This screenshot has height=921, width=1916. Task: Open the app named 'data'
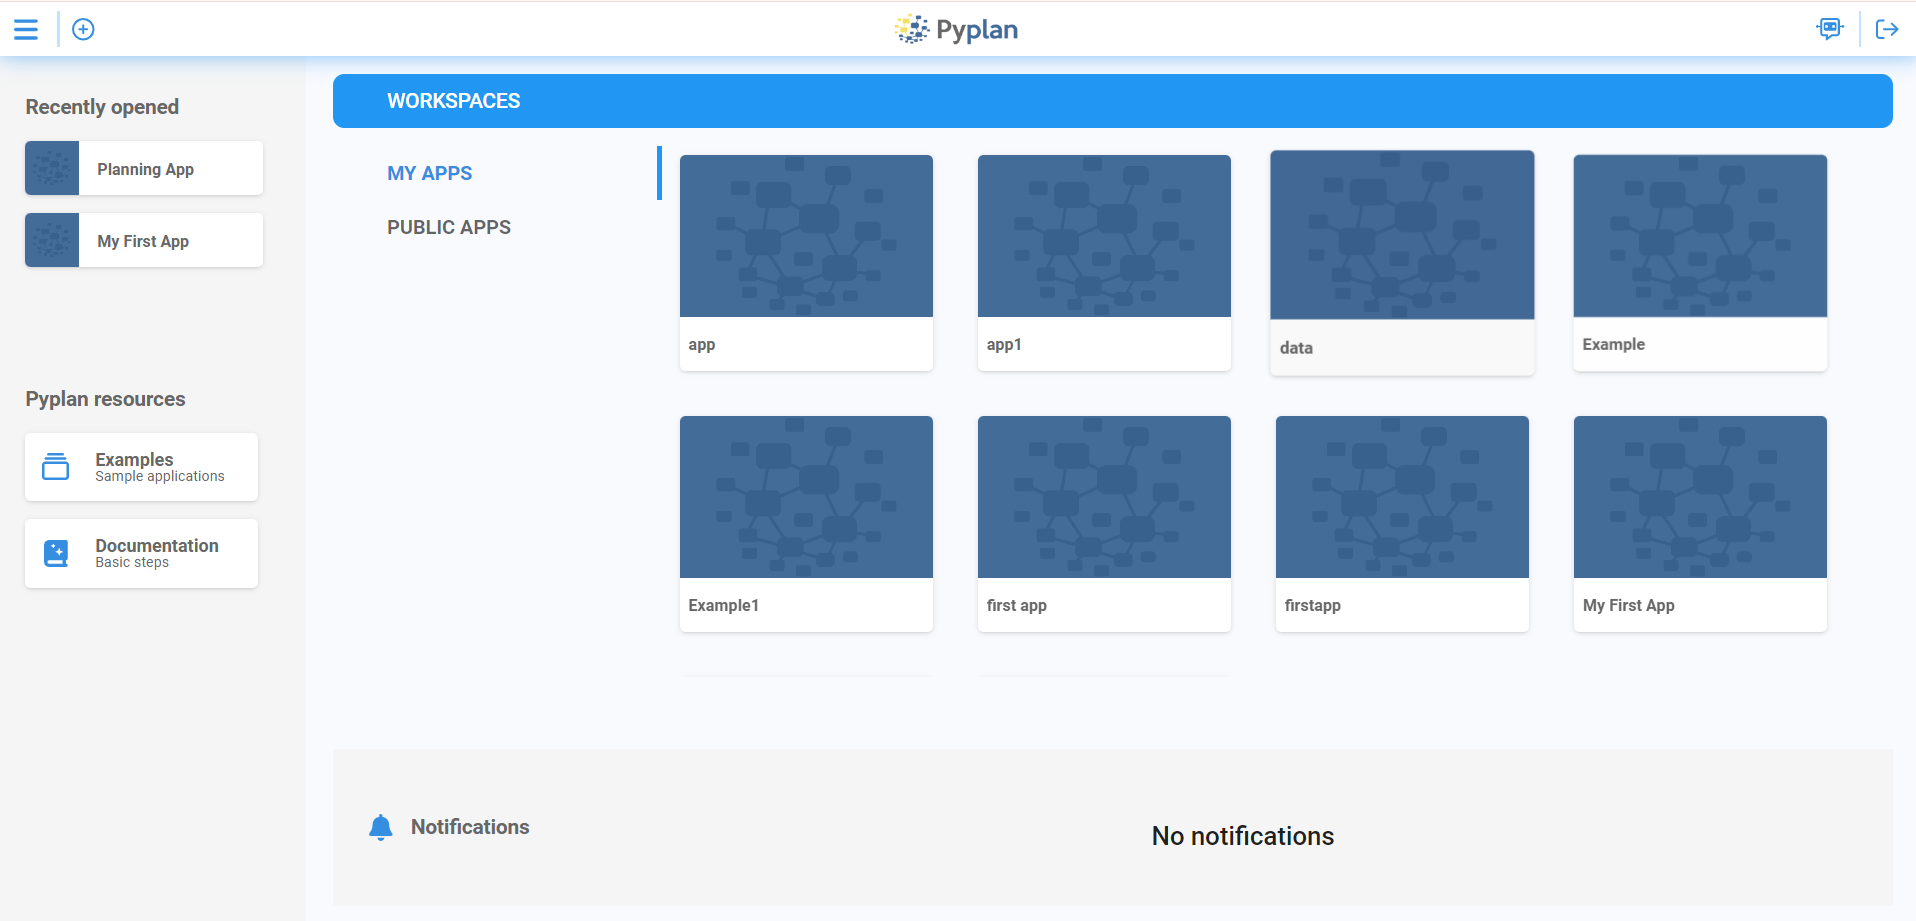(1401, 262)
